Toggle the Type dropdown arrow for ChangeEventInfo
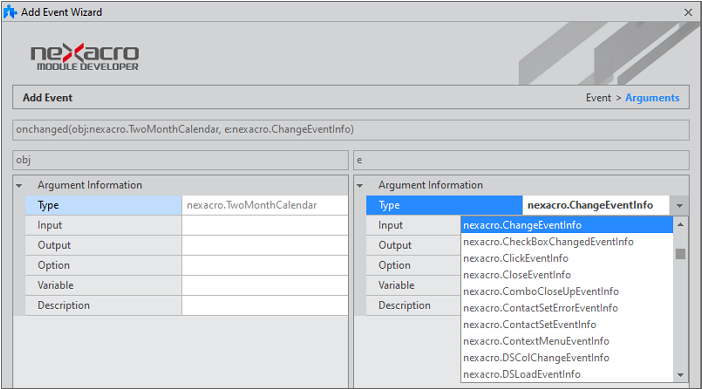The width and height of the screenshot is (702, 389). point(679,205)
